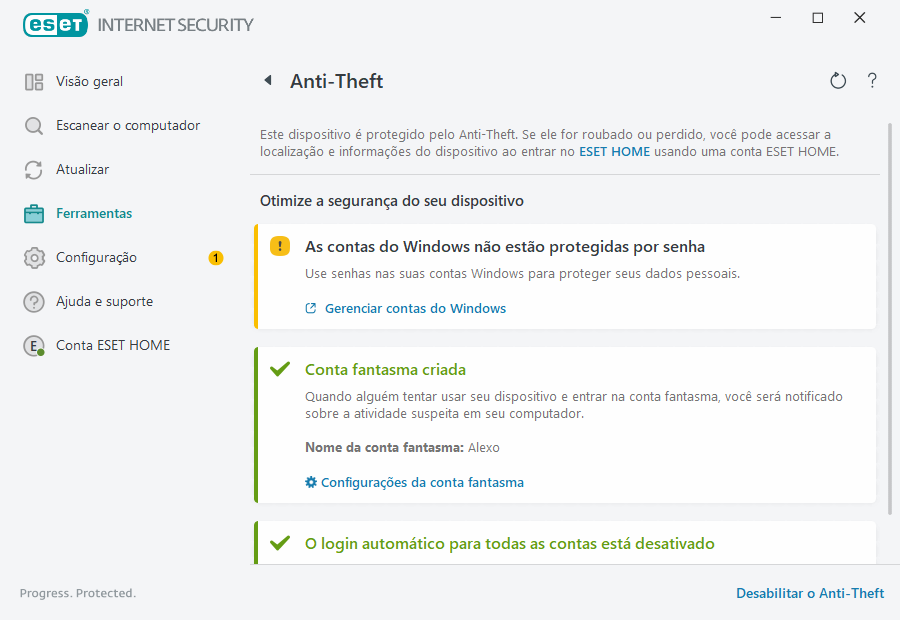Click the notification badge on Configuração

215,257
